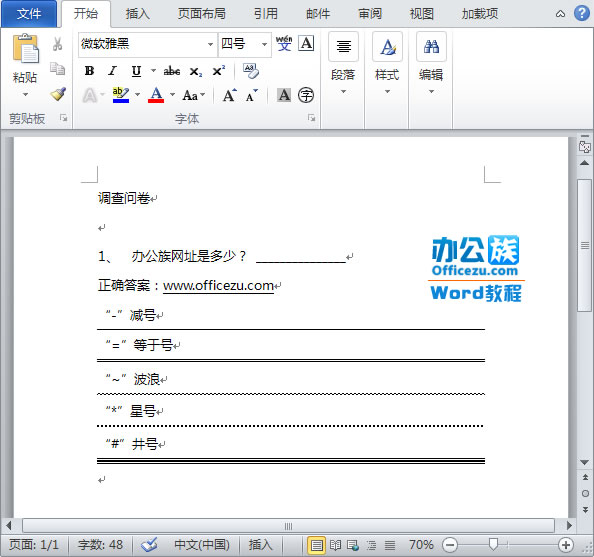
Task: Click the Phonetic Guide wén icon
Action: tap(284, 43)
